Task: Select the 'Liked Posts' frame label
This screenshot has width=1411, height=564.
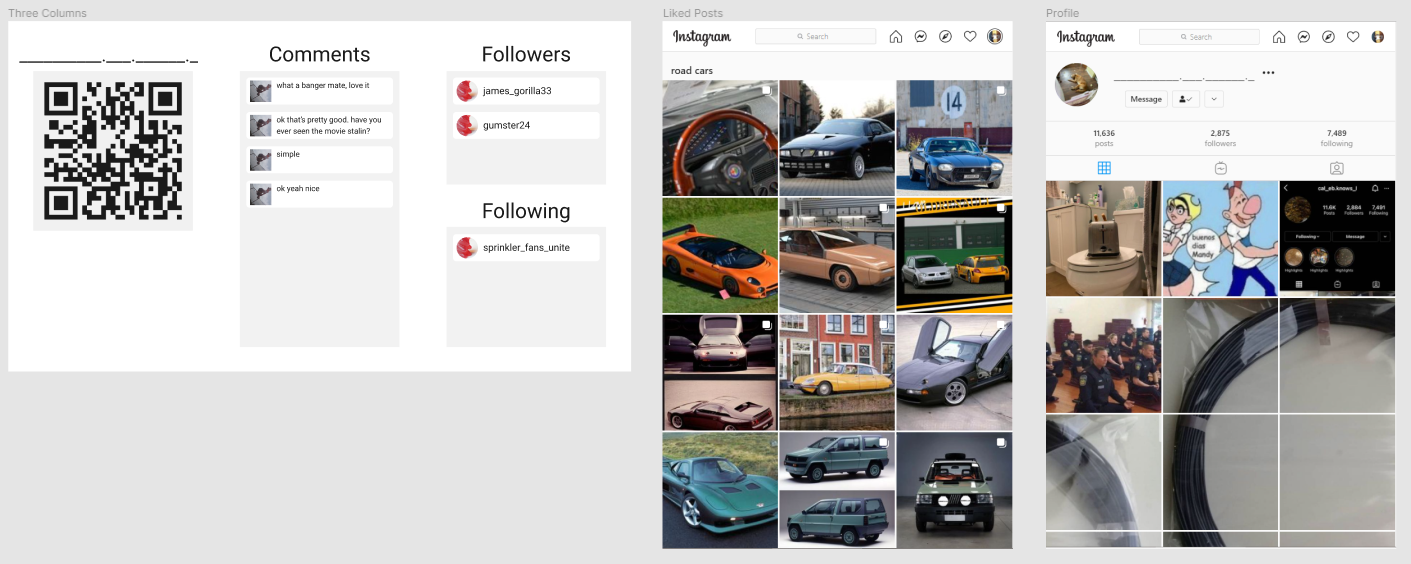Action: (693, 13)
